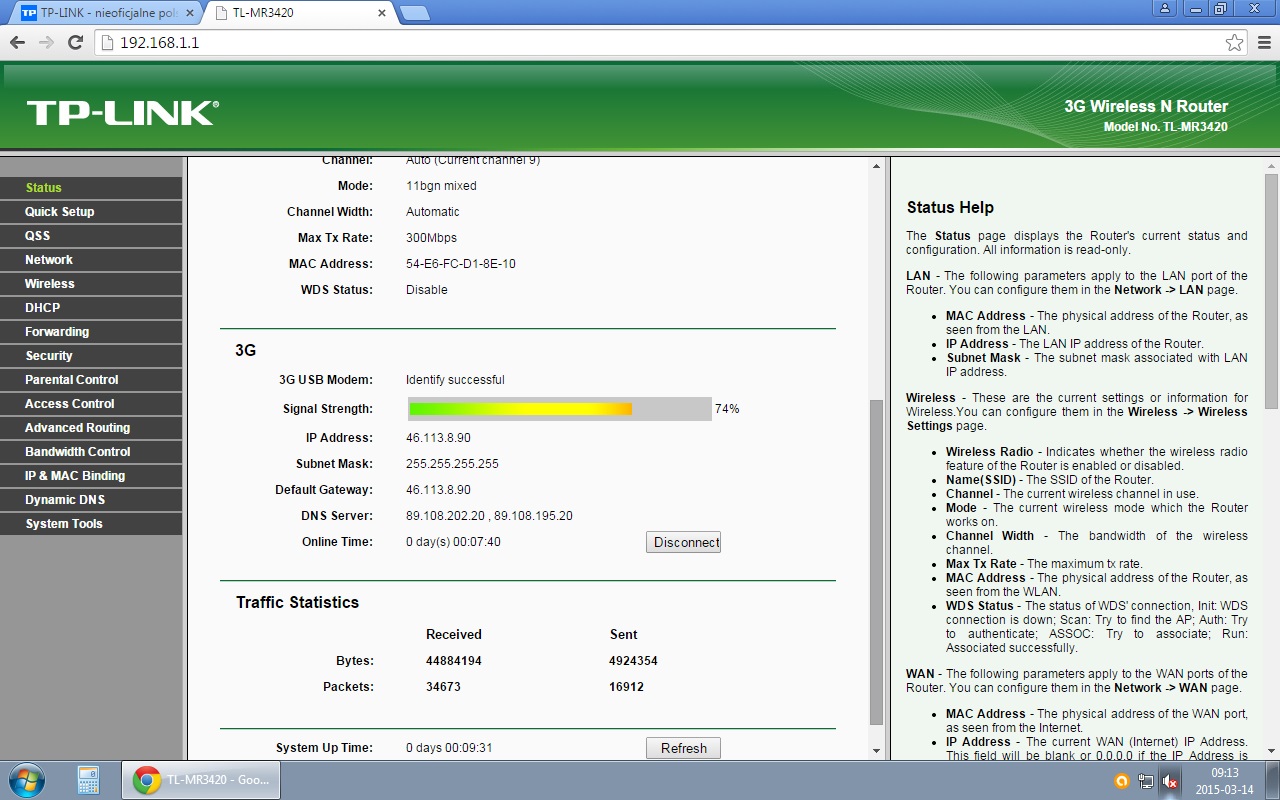Reload the page with the refresh icon
The height and width of the screenshot is (800, 1280).
pos(75,43)
